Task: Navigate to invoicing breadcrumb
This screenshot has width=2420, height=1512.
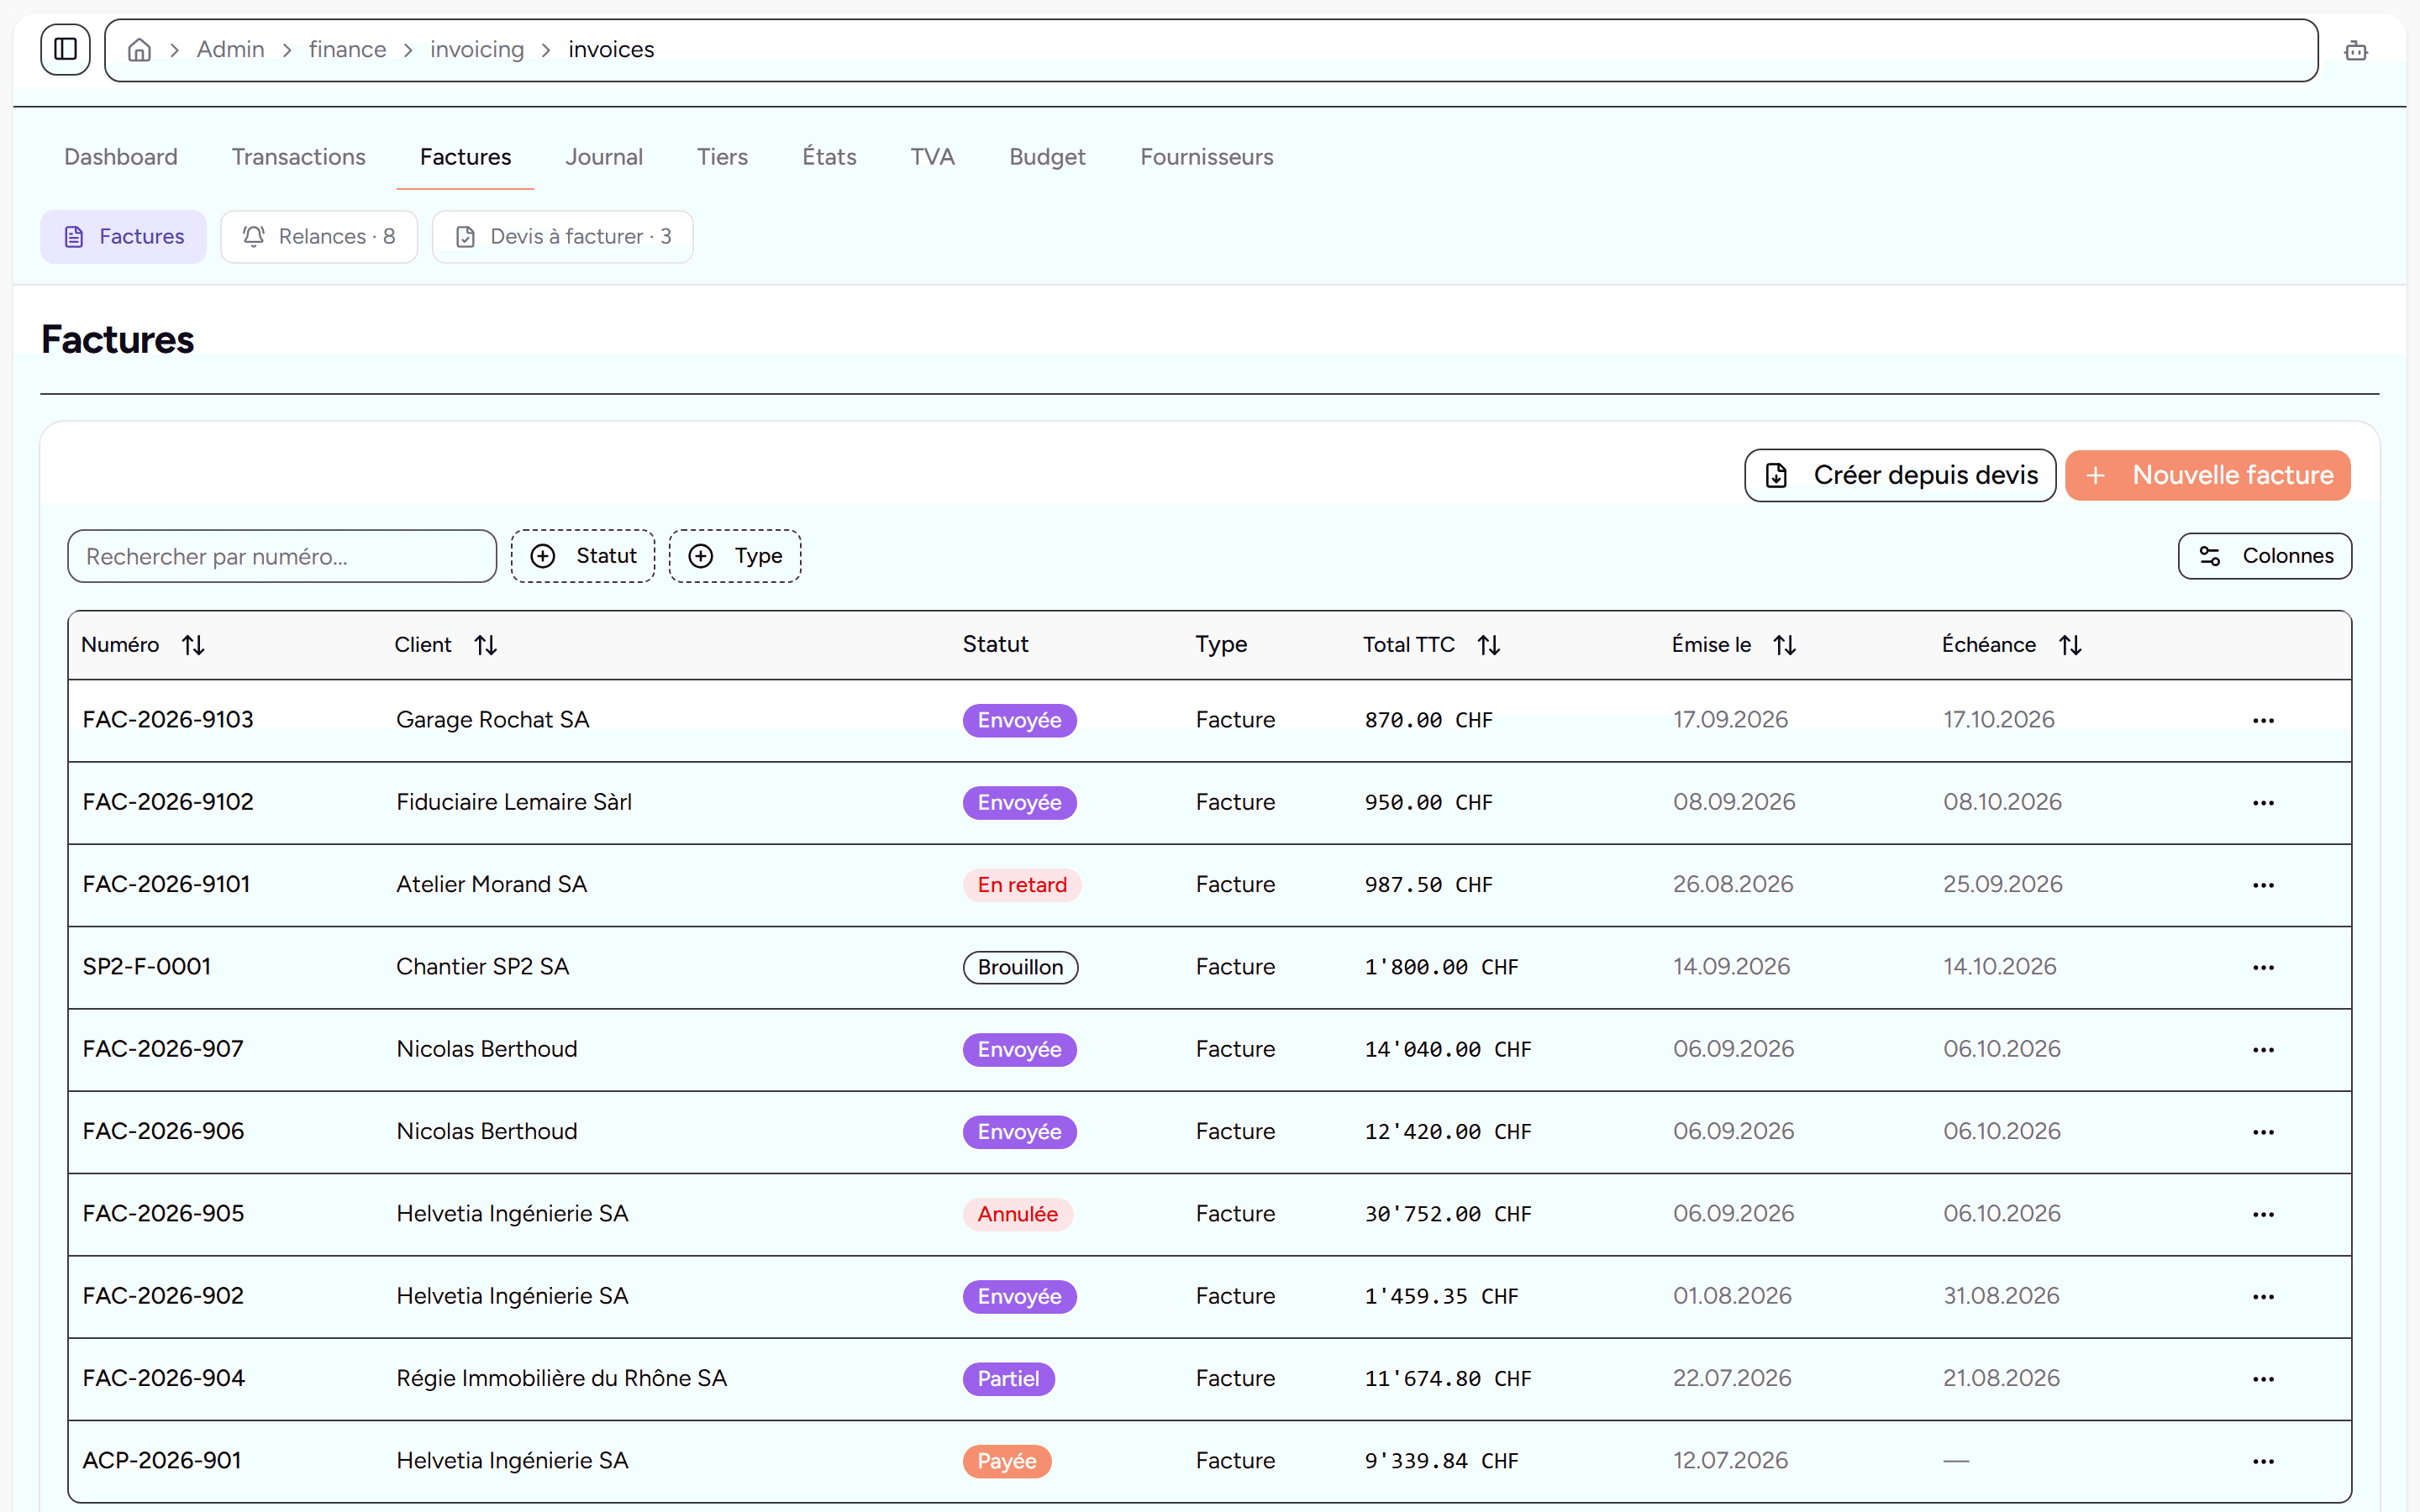Action: pyautogui.click(x=477, y=50)
